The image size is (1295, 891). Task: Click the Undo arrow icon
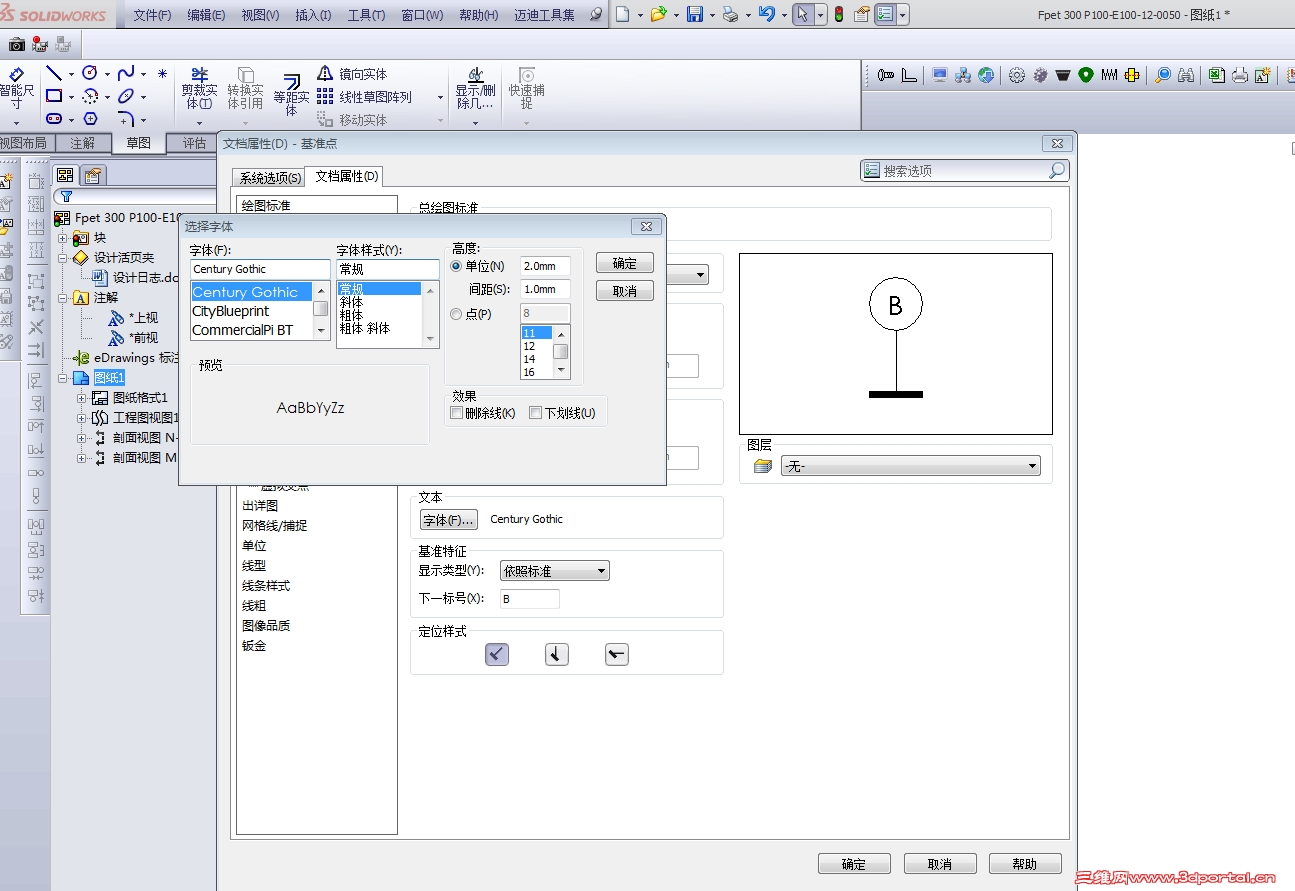pos(766,15)
